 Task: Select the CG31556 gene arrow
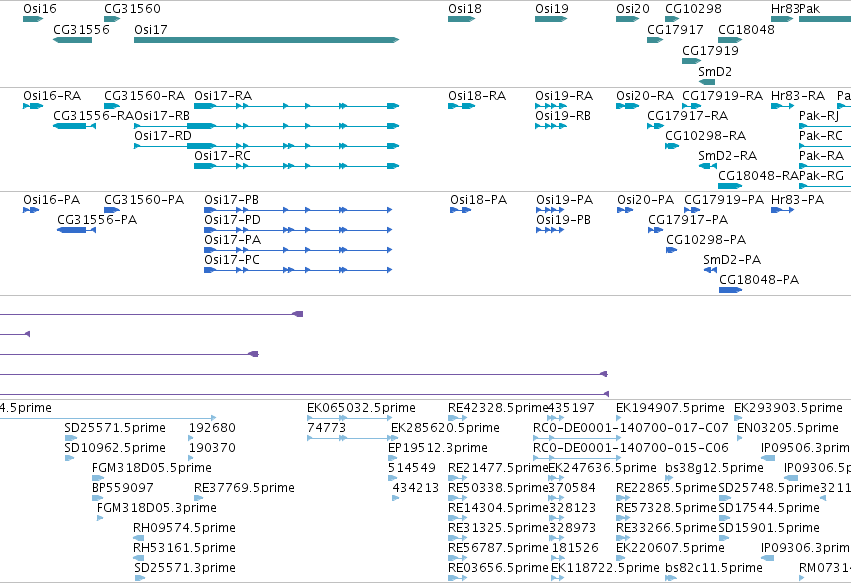pos(72,40)
